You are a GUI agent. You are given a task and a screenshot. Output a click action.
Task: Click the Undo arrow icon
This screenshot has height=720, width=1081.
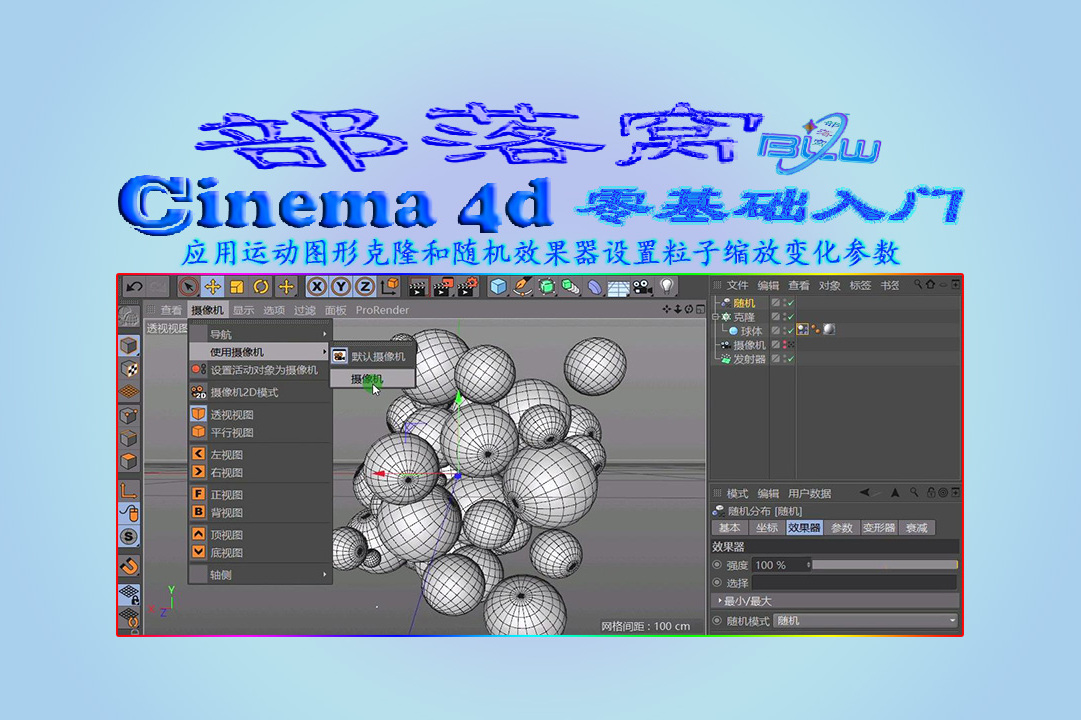click(134, 286)
